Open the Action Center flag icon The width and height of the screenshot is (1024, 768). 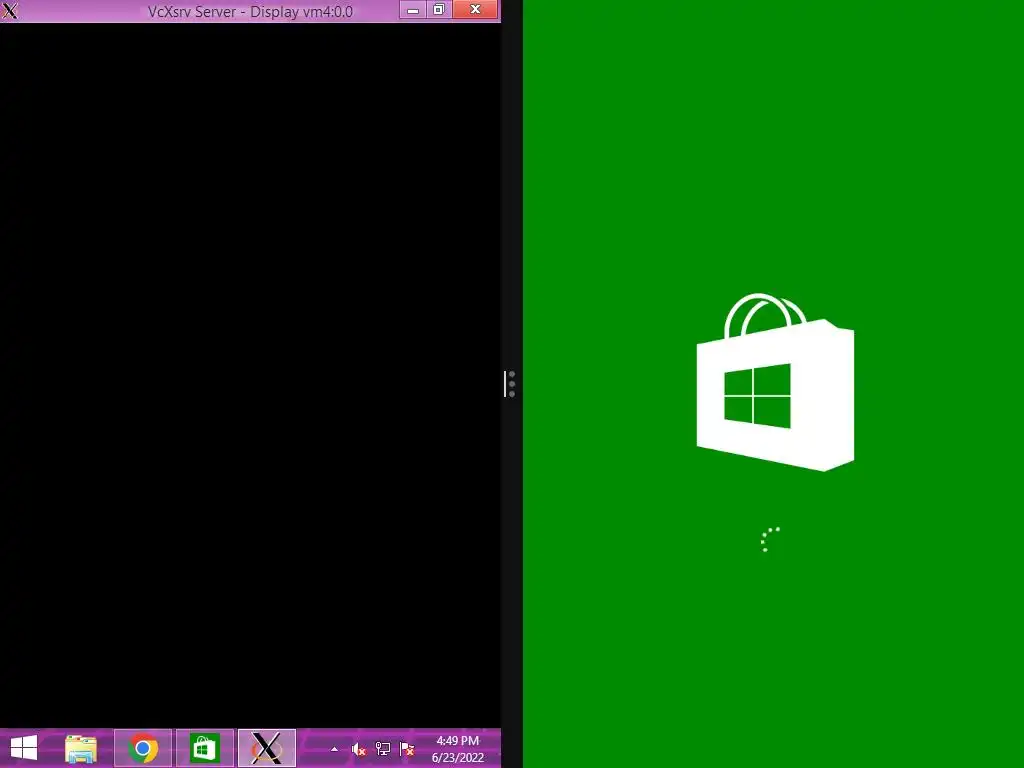(407, 749)
